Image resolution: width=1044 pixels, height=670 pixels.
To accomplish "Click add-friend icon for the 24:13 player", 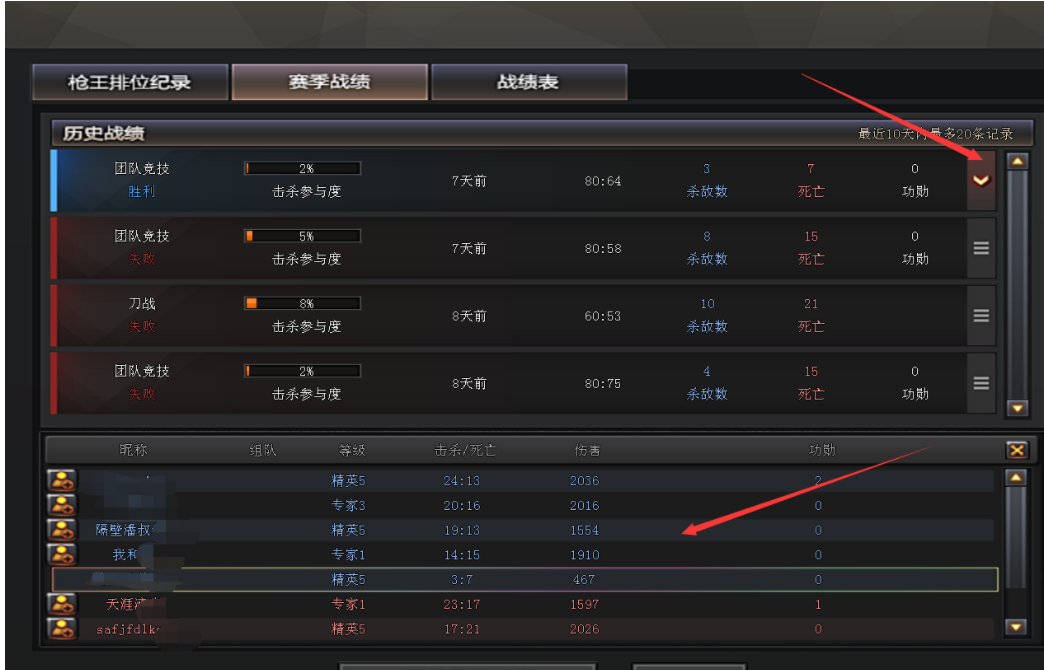I will [x=62, y=480].
